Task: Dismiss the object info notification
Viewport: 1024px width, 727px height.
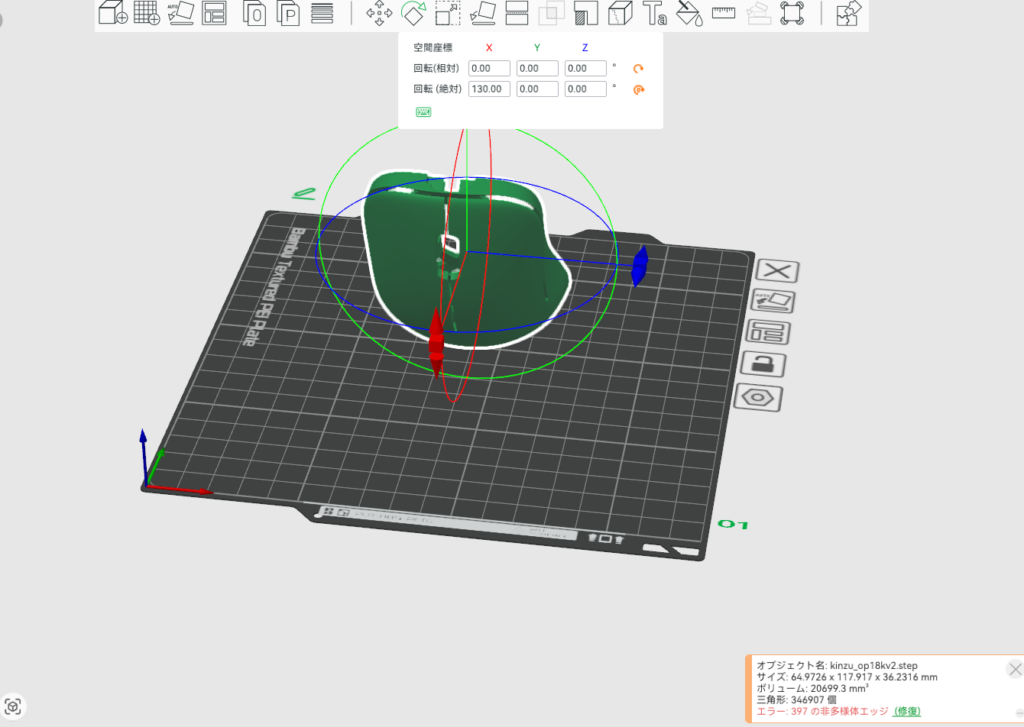Action: [1015, 669]
